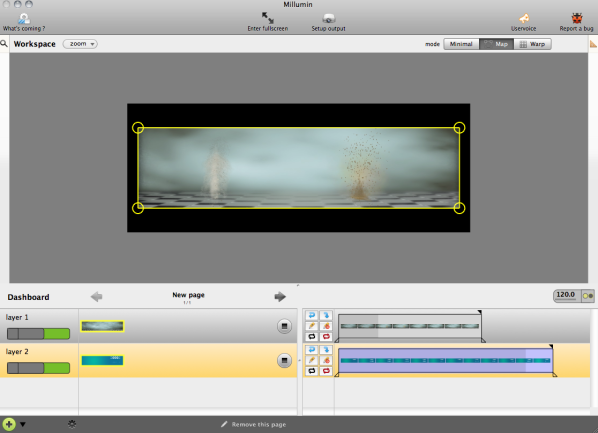Image resolution: width=598 pixels, height=433 pixels.
Task: Open Setup output projector icon
Action: point(328,18)
